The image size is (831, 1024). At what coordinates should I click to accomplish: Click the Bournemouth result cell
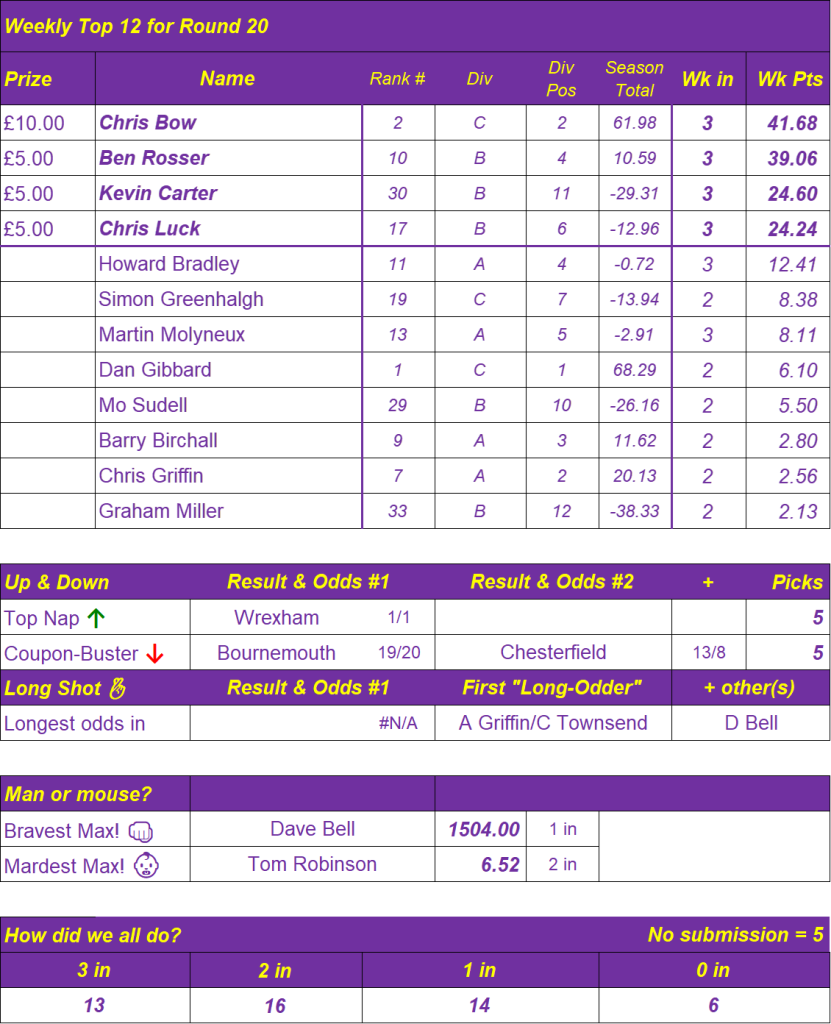[276, 652]
